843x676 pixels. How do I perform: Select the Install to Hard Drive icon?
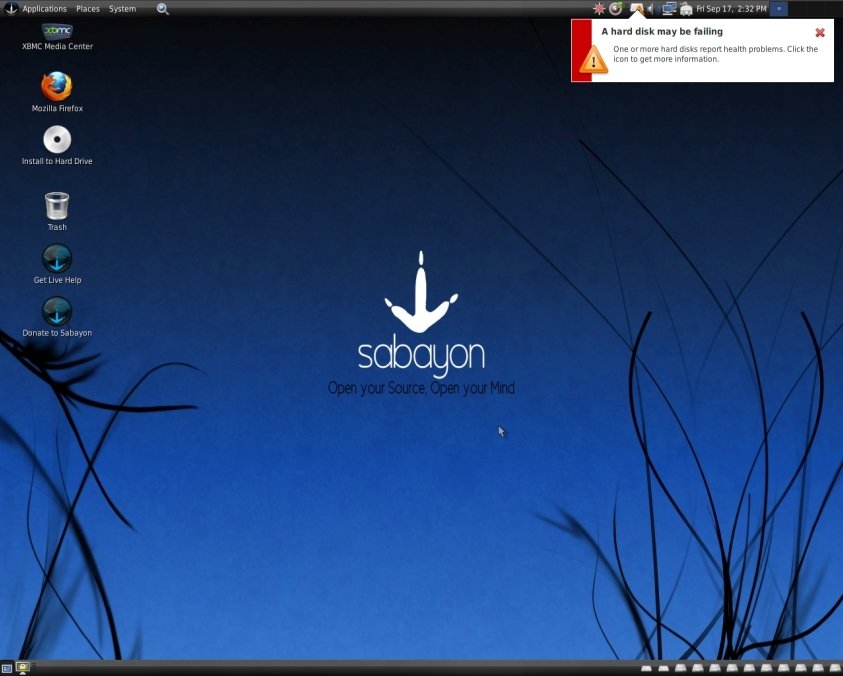[x=57, y=145]
